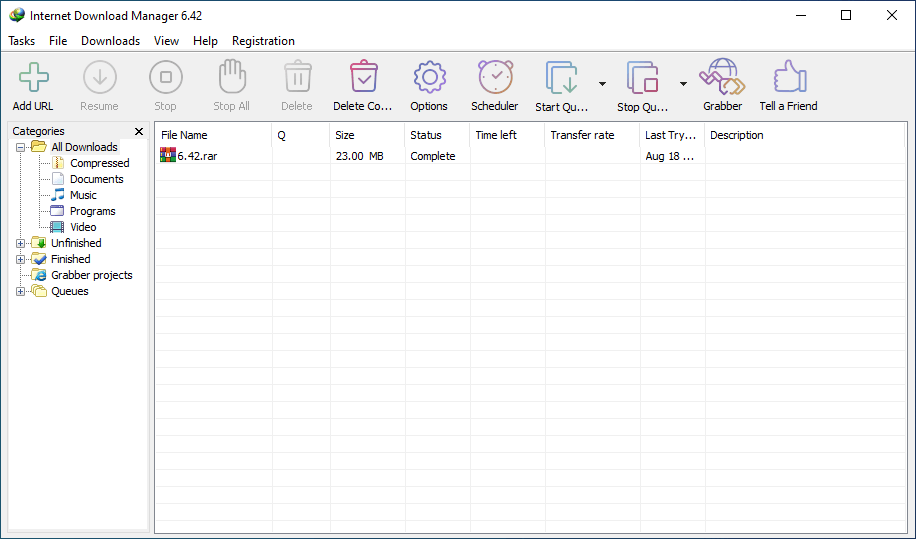Click the Delete Completed toolbar icon

(363, 78)
